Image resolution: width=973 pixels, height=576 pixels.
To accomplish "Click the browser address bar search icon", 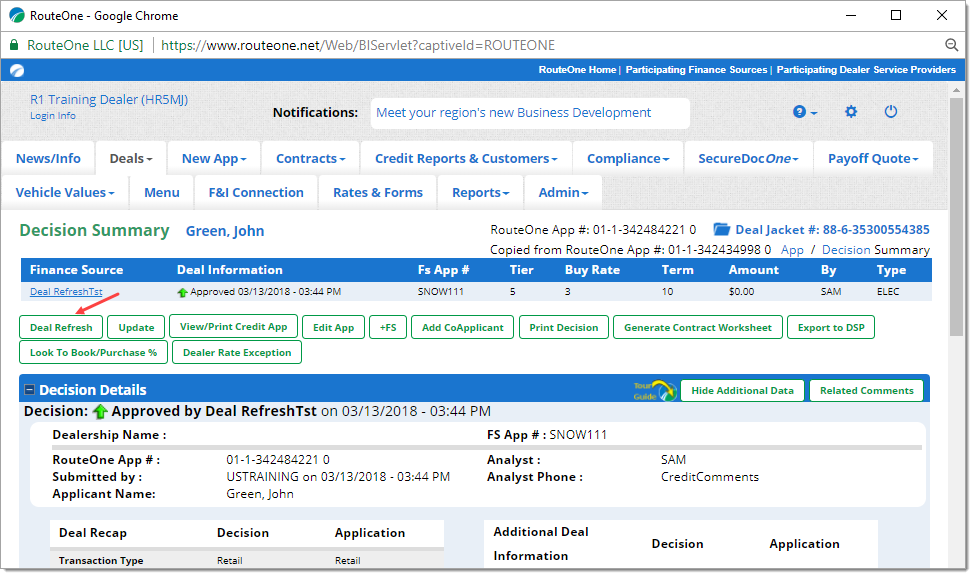I will coord(951,45).
